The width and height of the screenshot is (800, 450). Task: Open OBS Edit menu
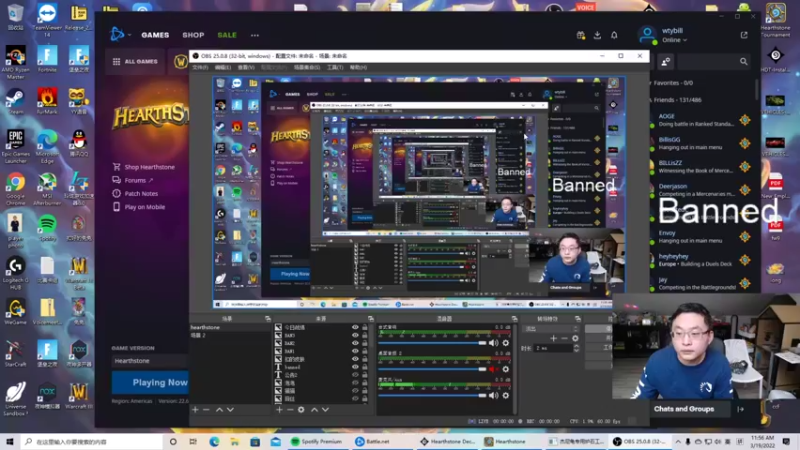coord(222,67)
